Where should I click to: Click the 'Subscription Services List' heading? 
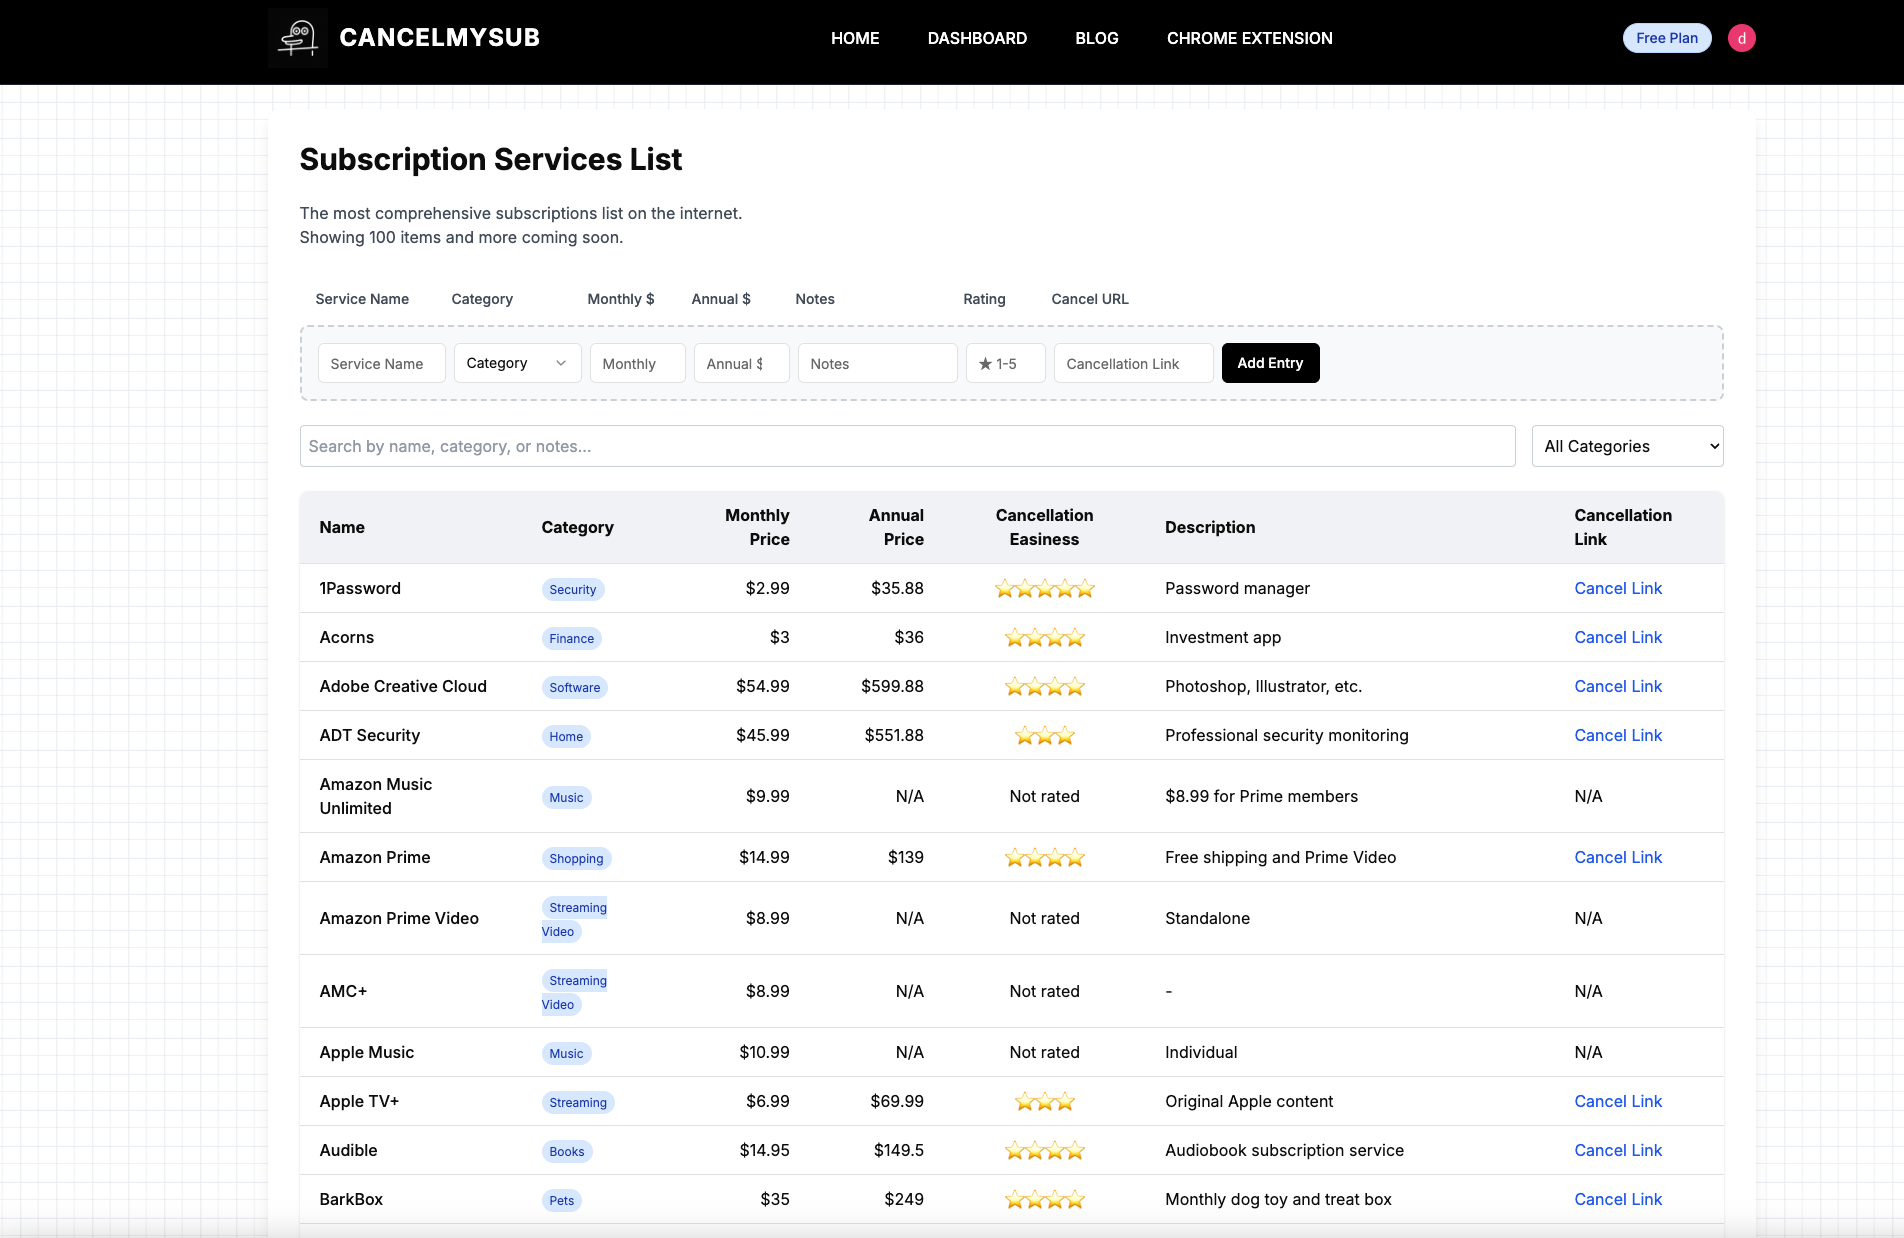pyautogui.click(x=491, y=159)
